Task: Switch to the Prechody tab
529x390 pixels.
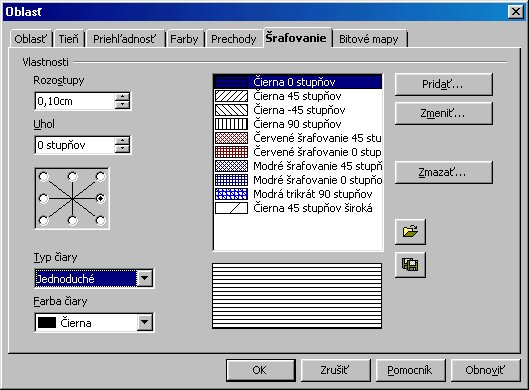Action: pyautogui.click(x=233, y=39)
